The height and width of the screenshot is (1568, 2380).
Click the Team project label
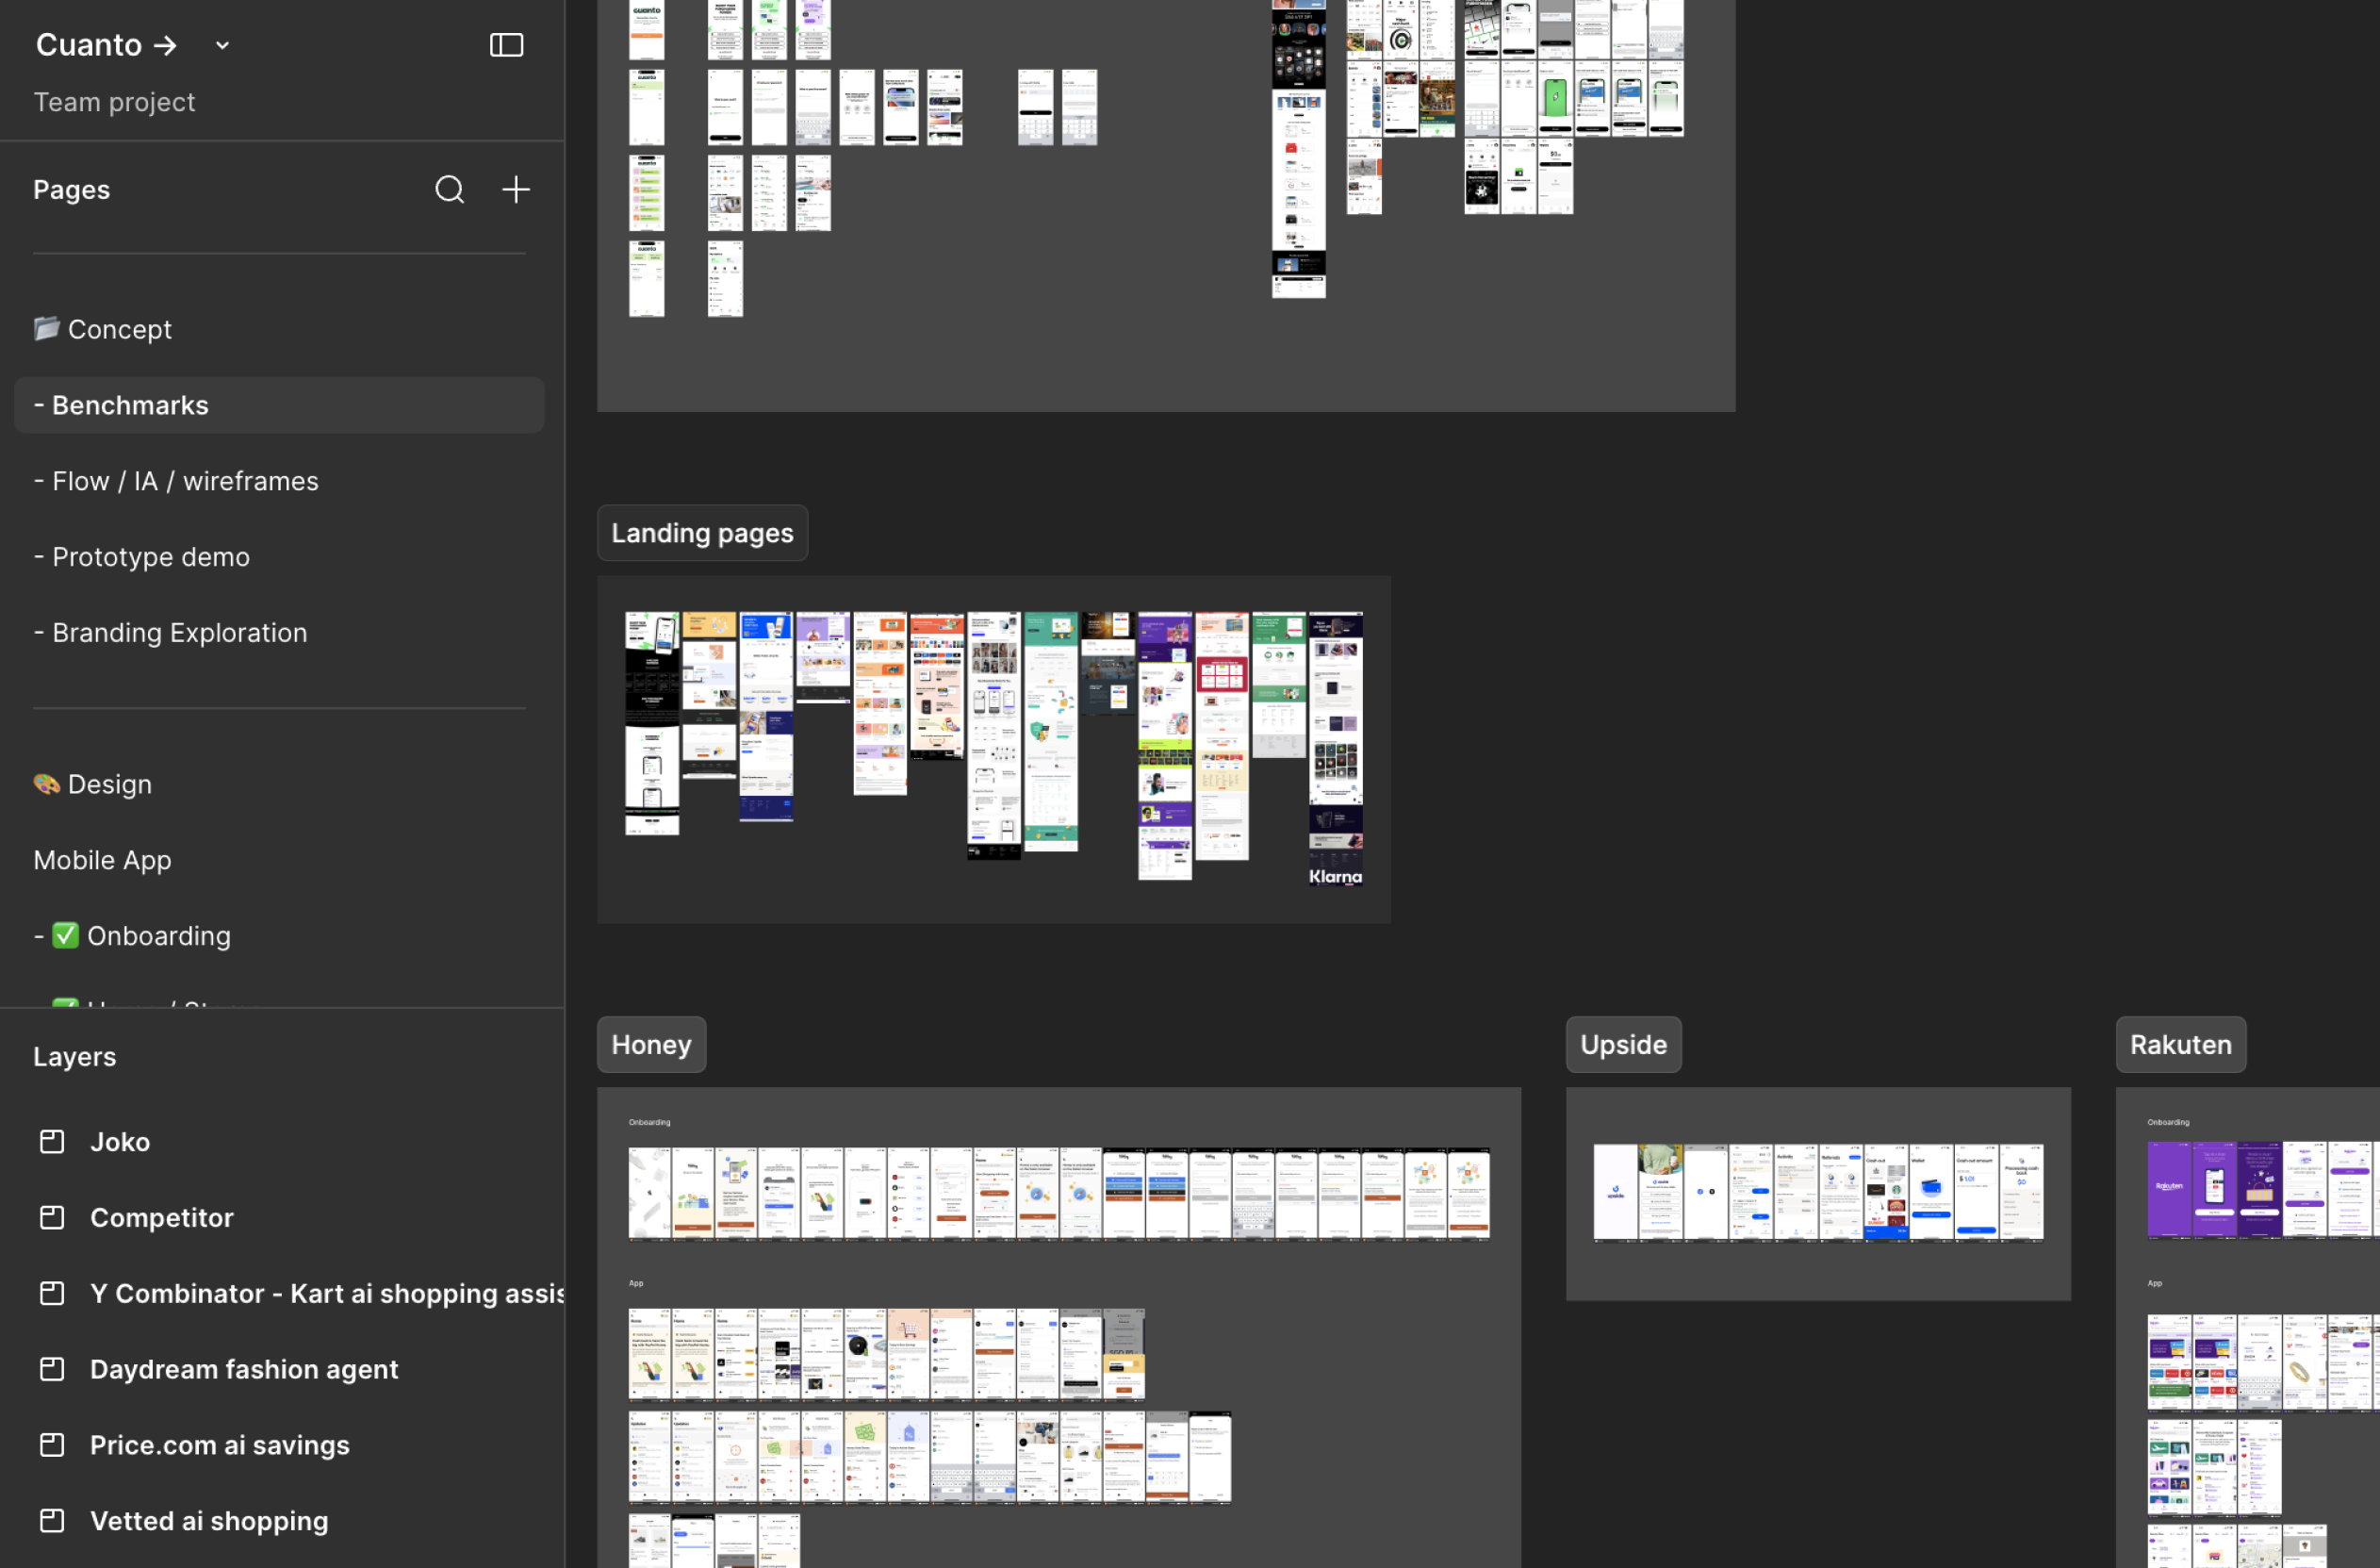pyautogui.click(x=114, y=102)
